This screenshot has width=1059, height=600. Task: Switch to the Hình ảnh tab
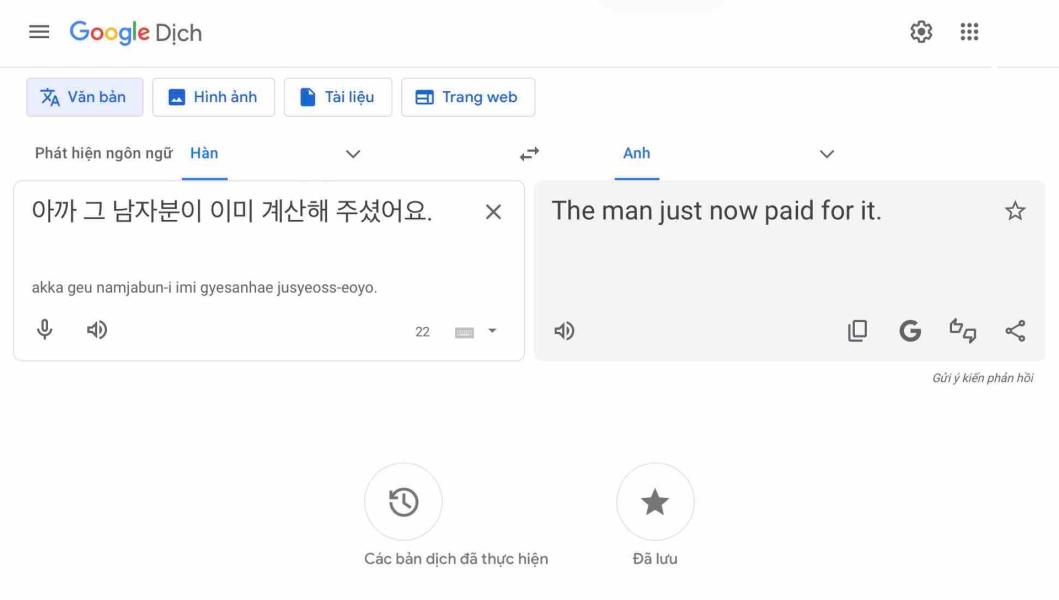(213, 97)
